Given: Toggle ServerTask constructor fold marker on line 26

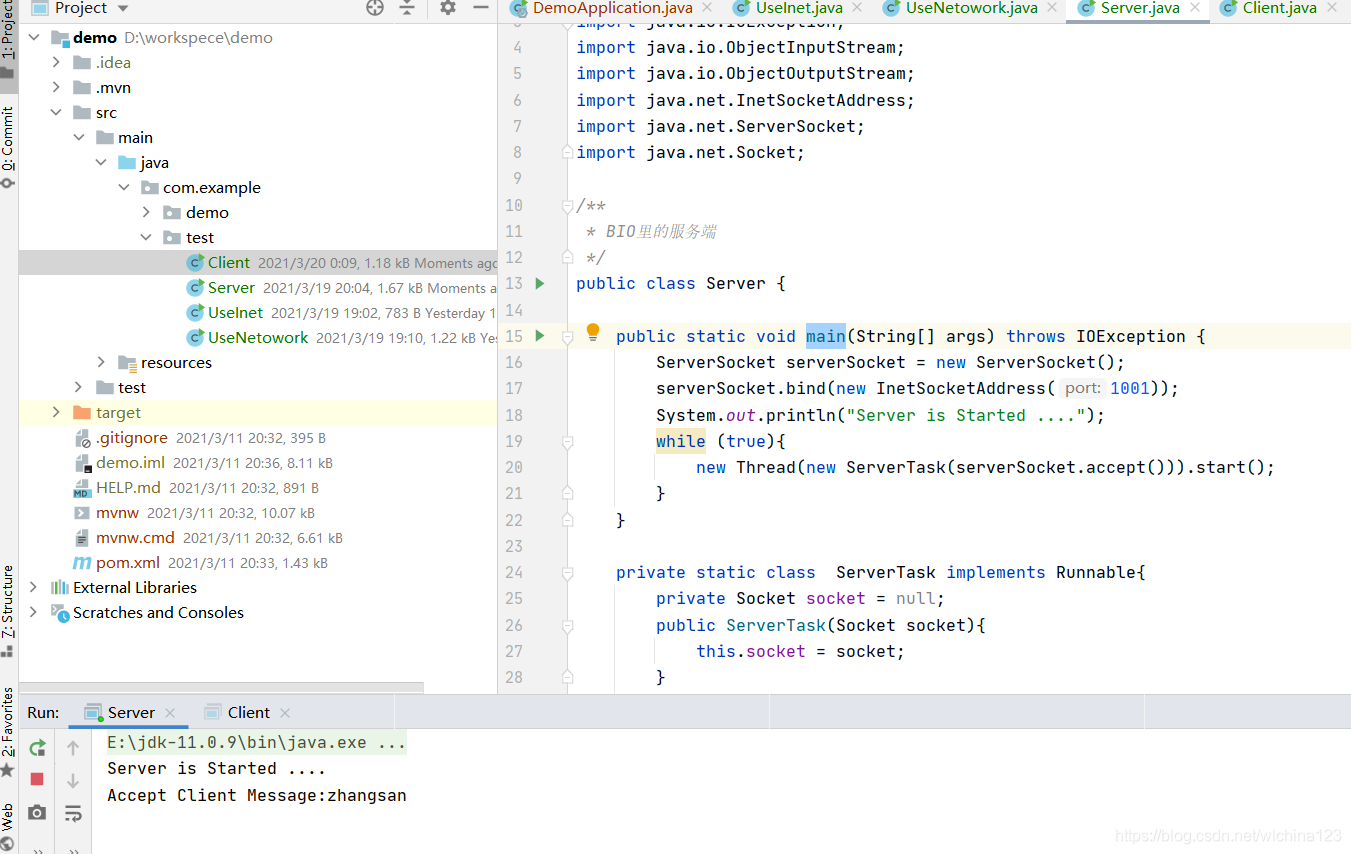Looking at the screenshot, I should tap(567, 626).
